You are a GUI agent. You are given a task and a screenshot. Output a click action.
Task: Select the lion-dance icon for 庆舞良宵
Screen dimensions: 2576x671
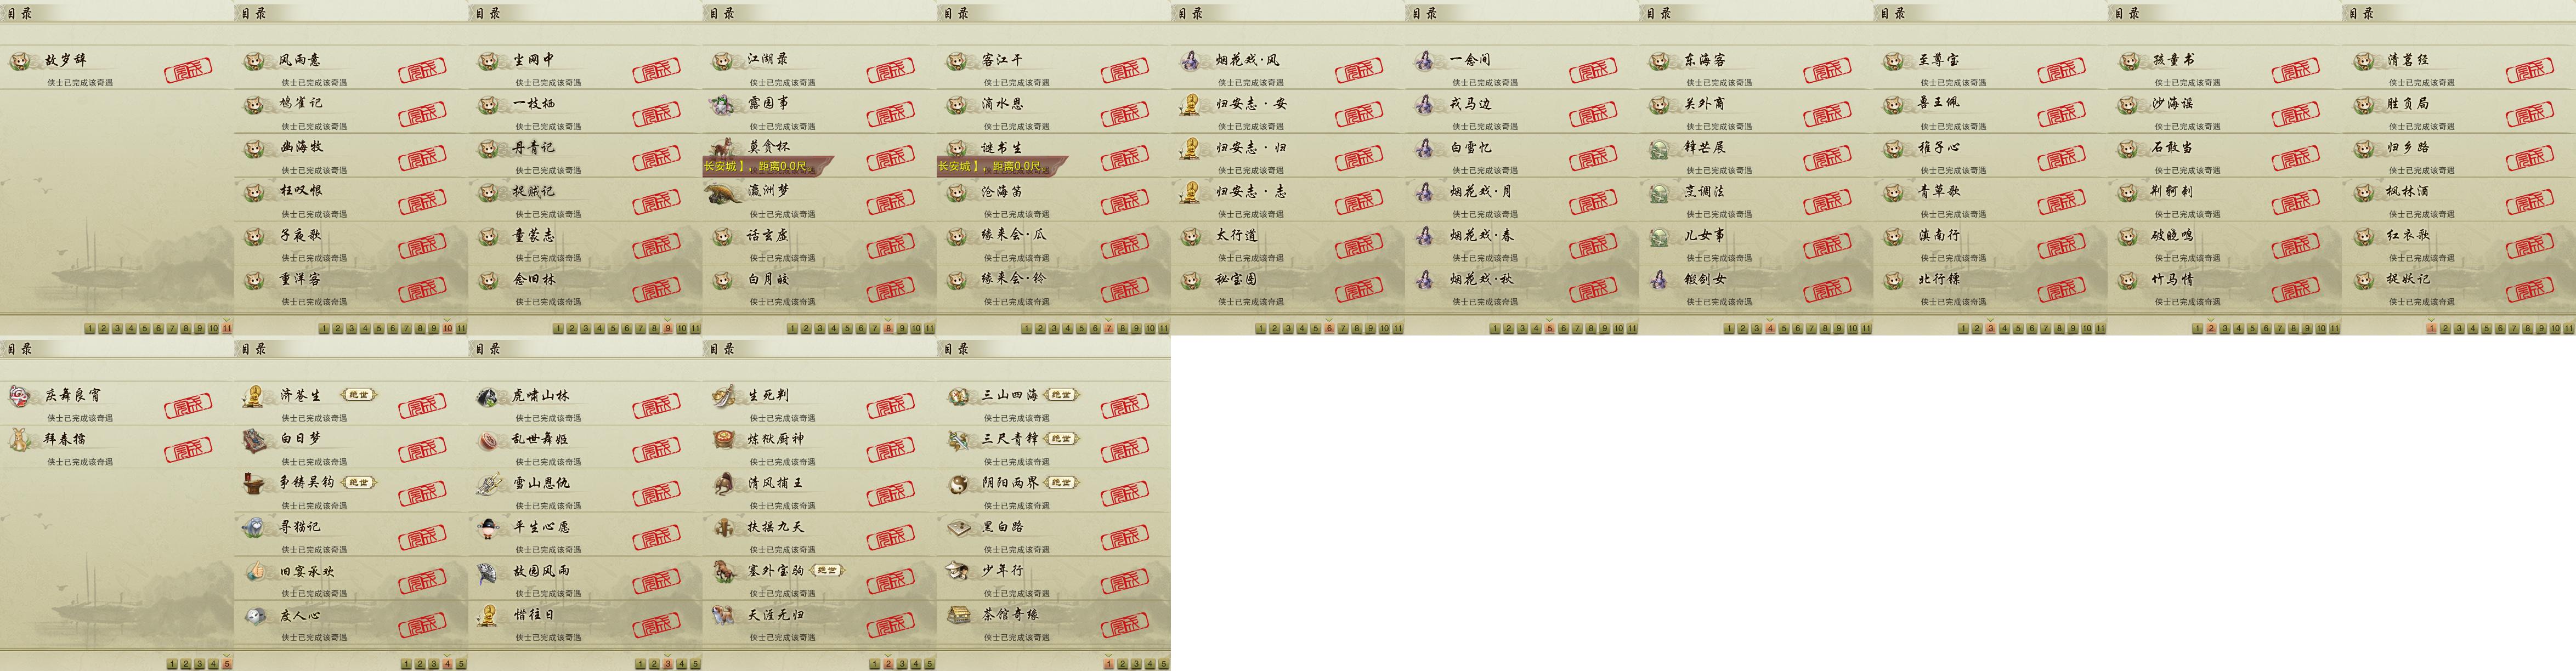(x=20, y=396)
